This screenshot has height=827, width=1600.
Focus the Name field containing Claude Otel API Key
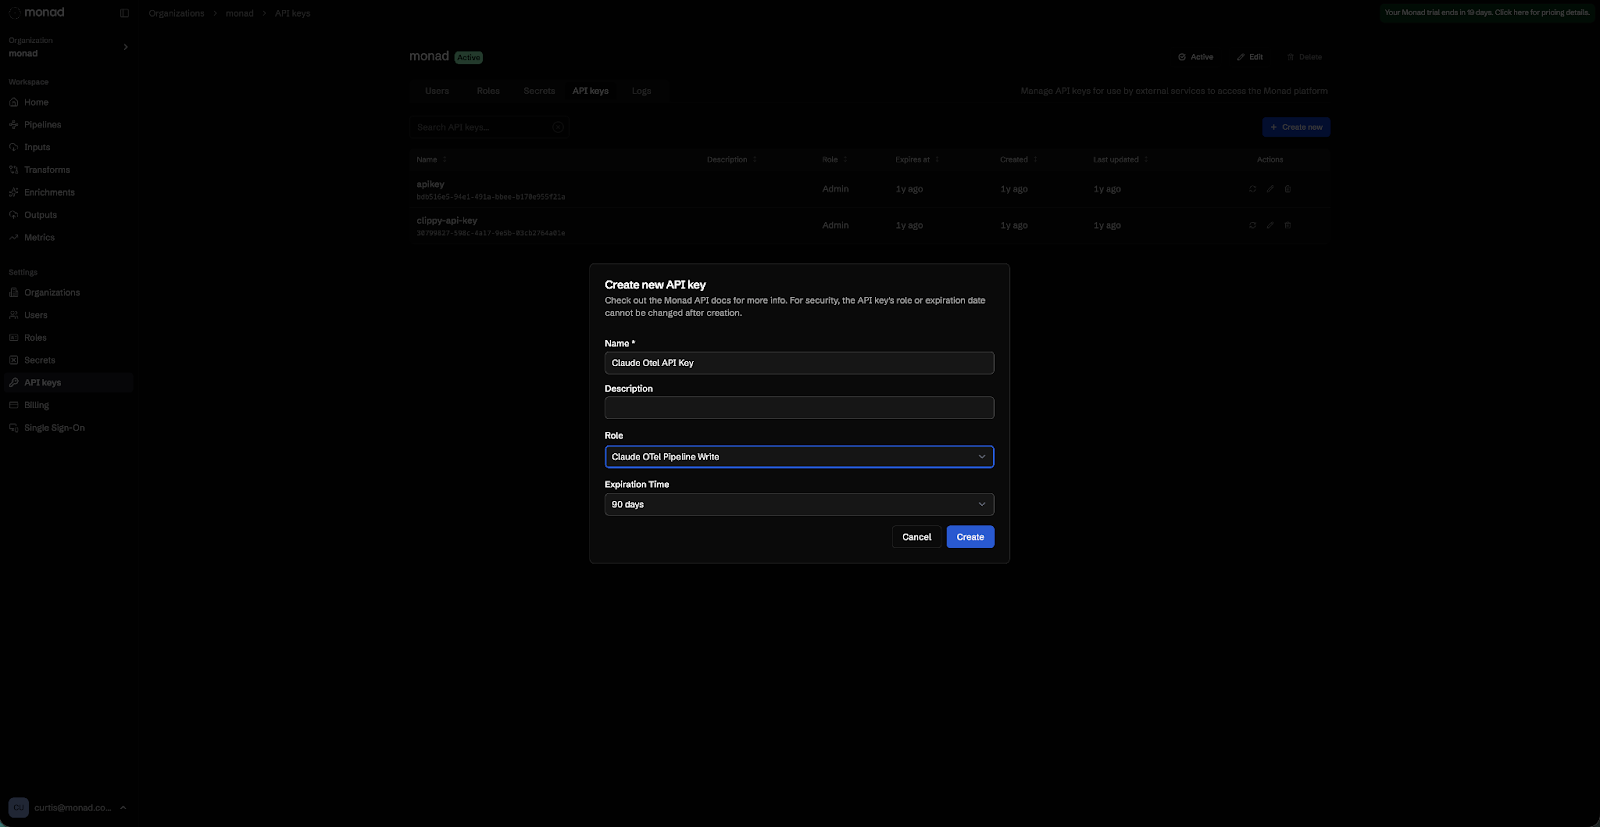tap(799, 363)
